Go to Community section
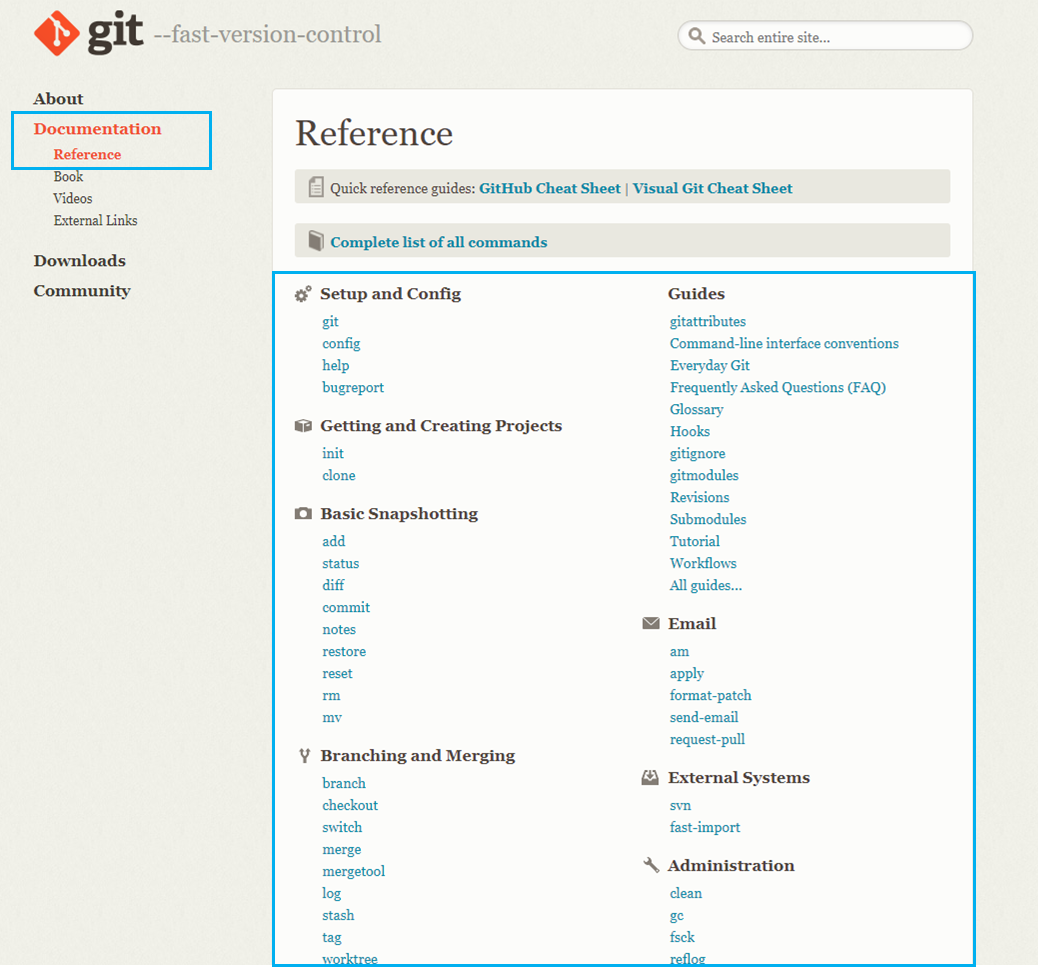This screenshot has width=1038, height=967. [x=82, y=291]
